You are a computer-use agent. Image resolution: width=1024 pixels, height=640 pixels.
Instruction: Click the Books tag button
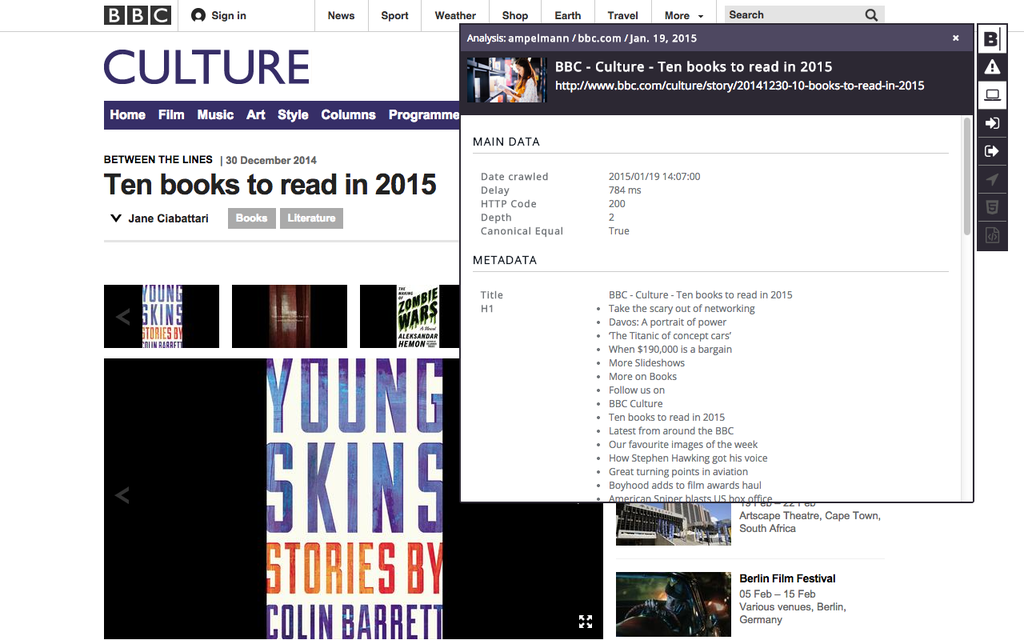pyautogui.click(x=251, y=218)
